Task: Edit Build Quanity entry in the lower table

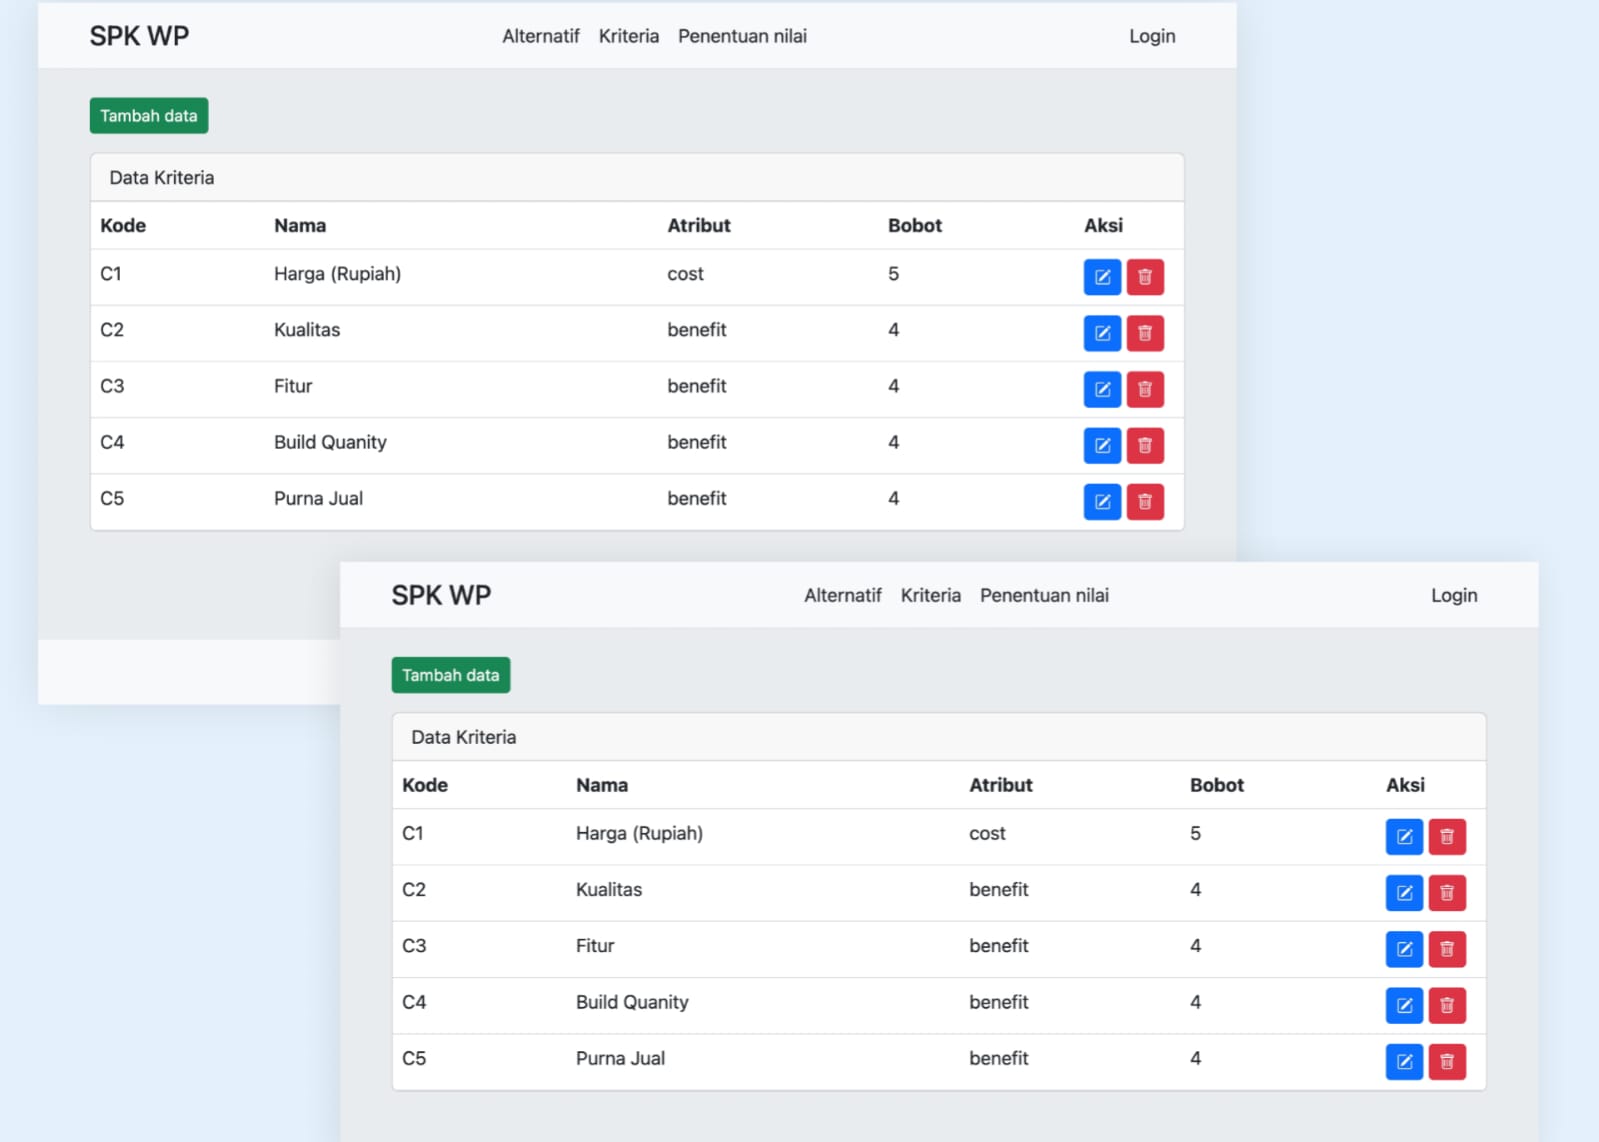Action: tap(1403, 1005)
